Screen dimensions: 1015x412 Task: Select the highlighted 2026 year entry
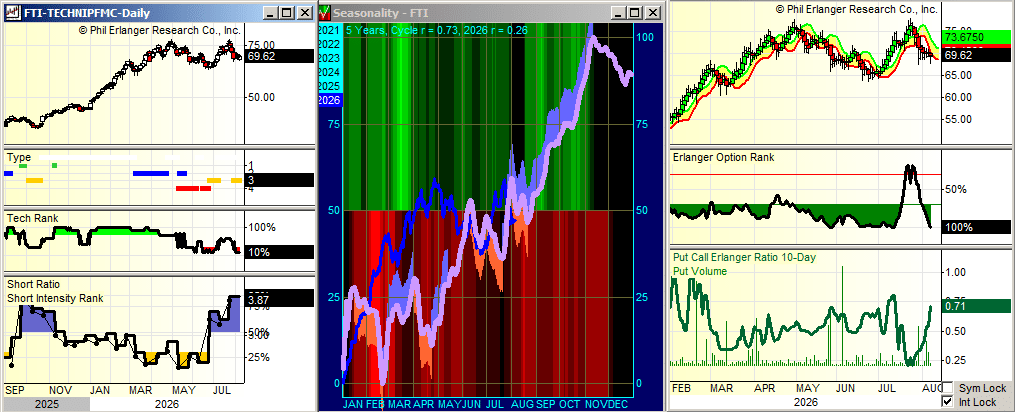tap(329, 100)
